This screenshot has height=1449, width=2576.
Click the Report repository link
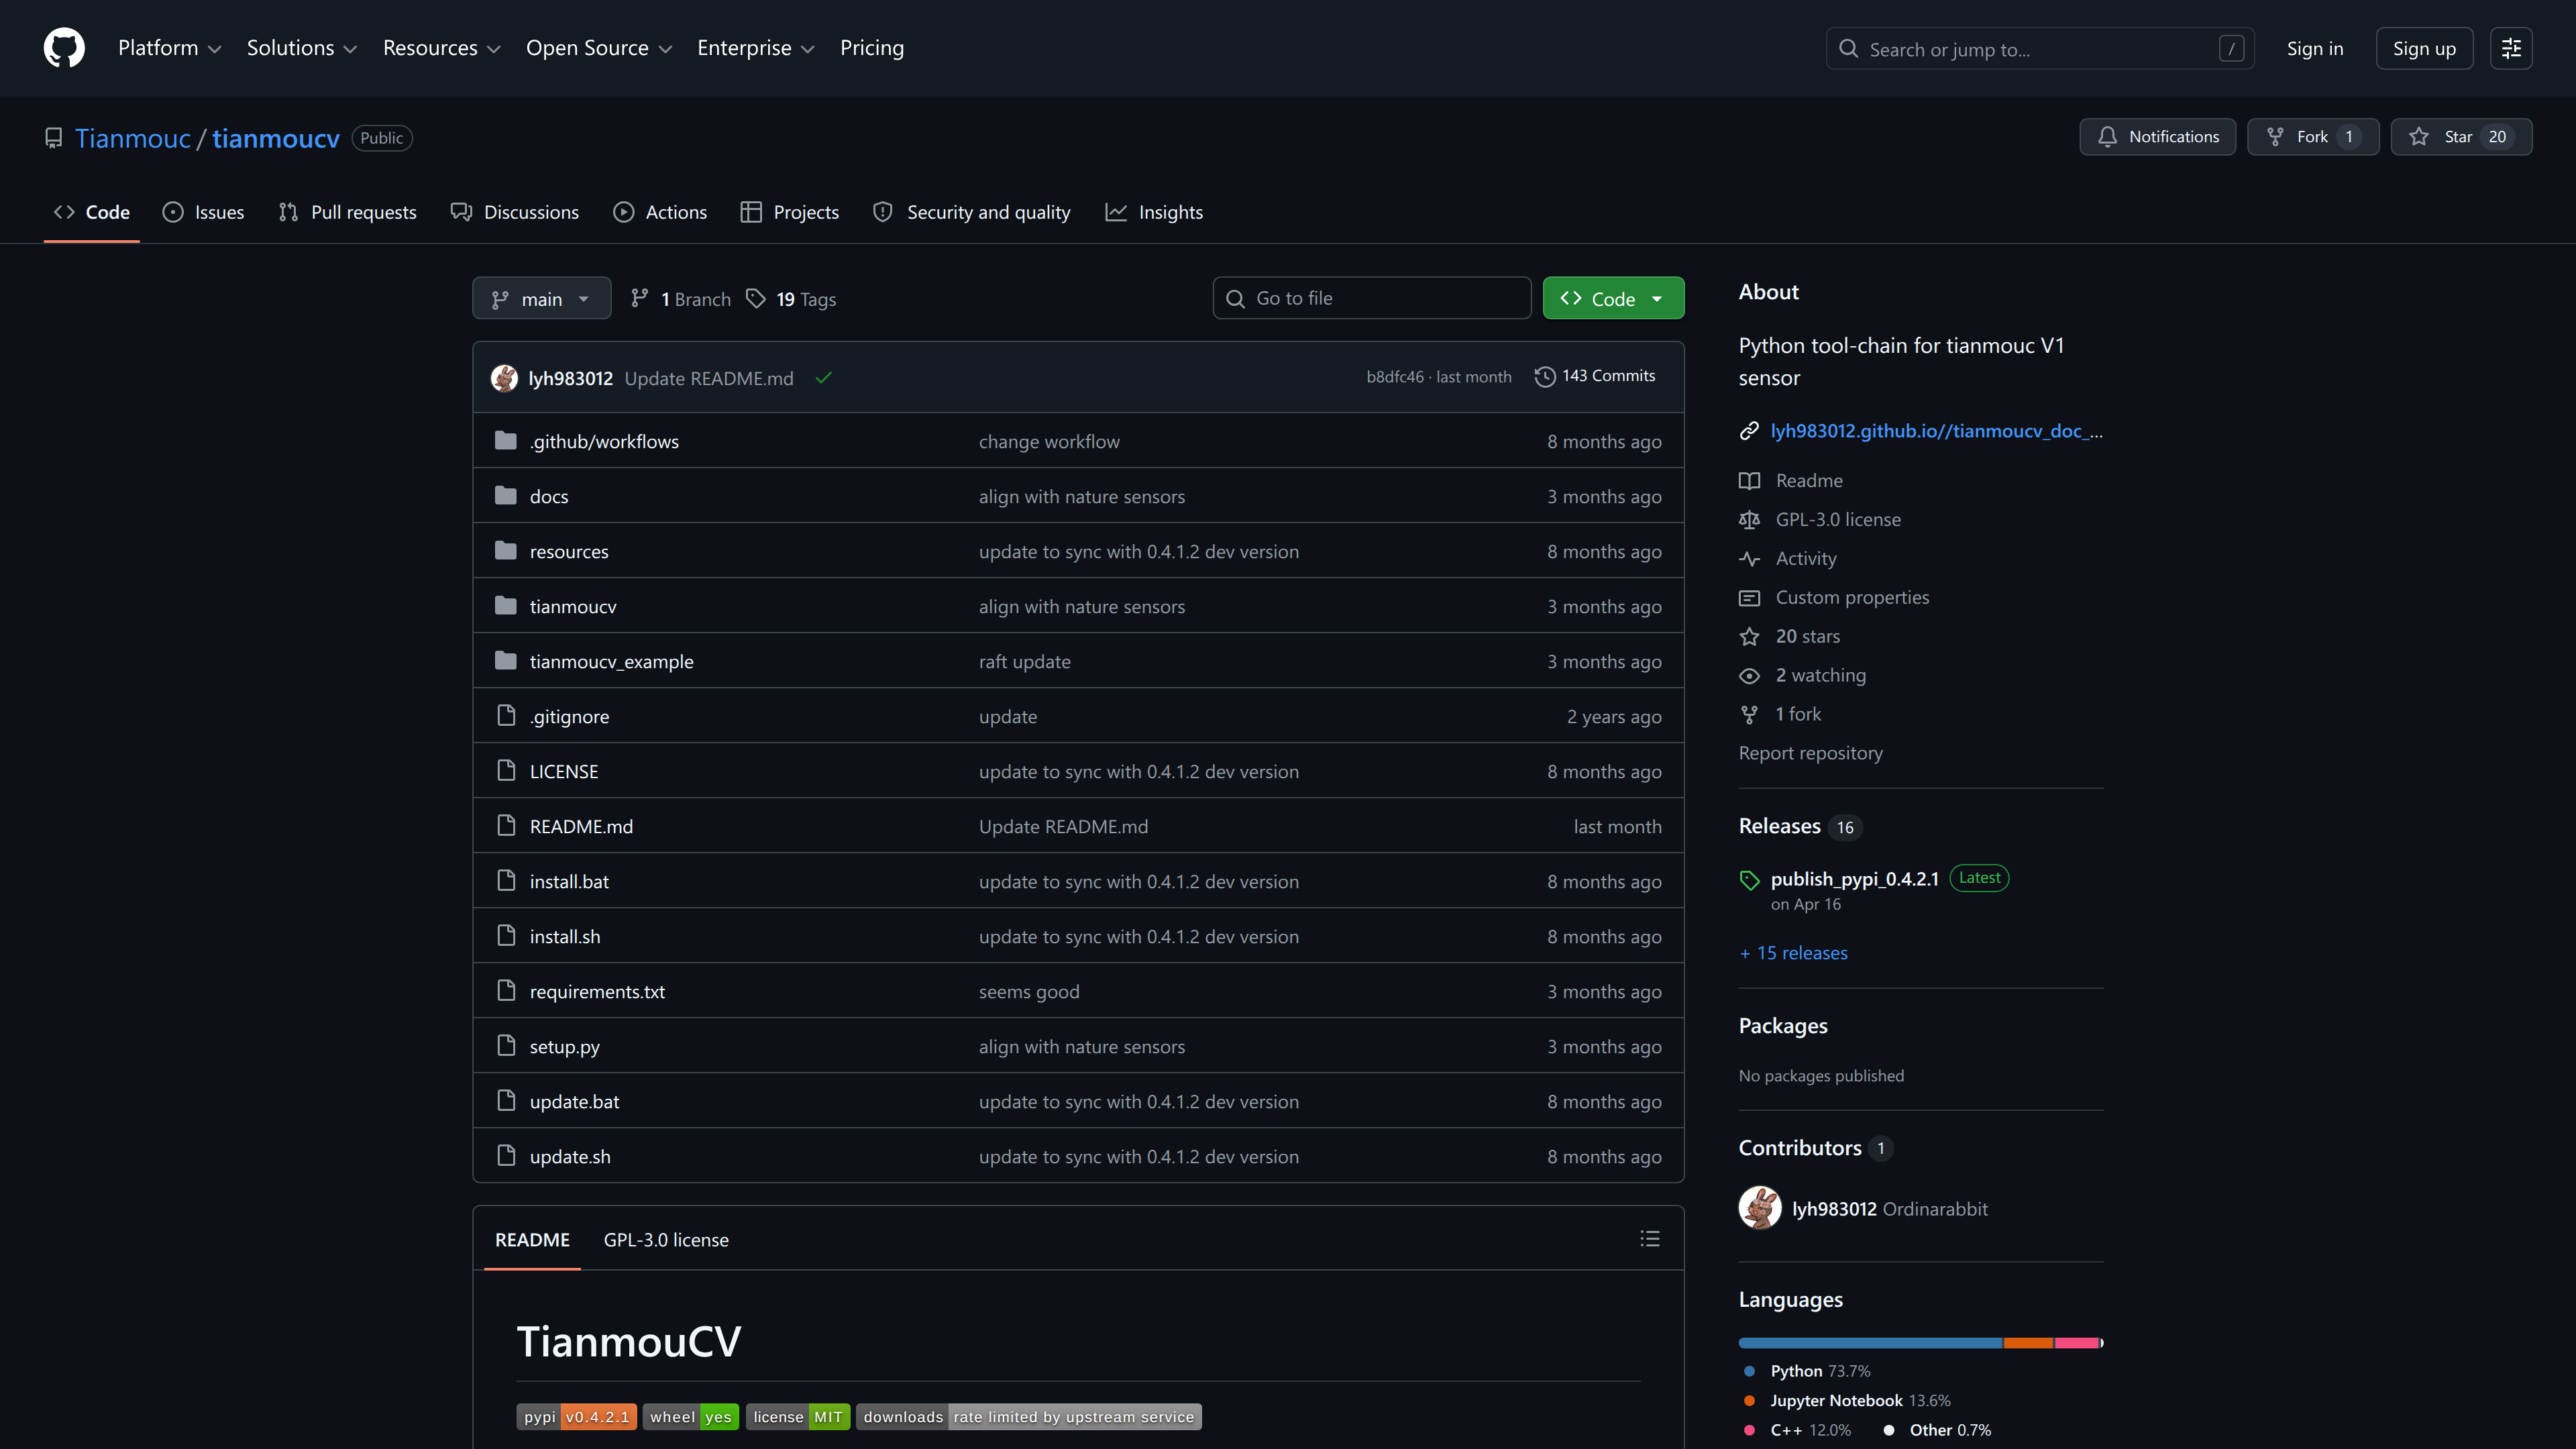(1810, 753)
